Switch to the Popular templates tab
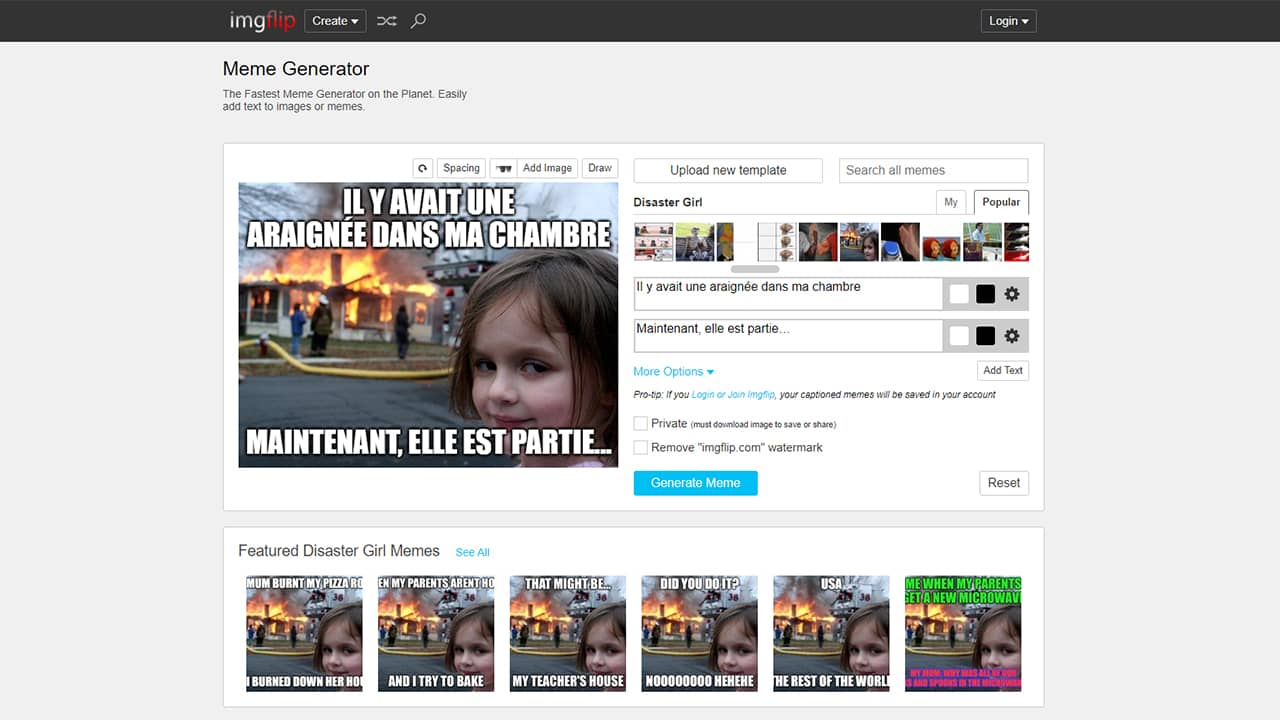This screenshot has height=720, width=1280. pyautogui.click(x=1001, y=202)
